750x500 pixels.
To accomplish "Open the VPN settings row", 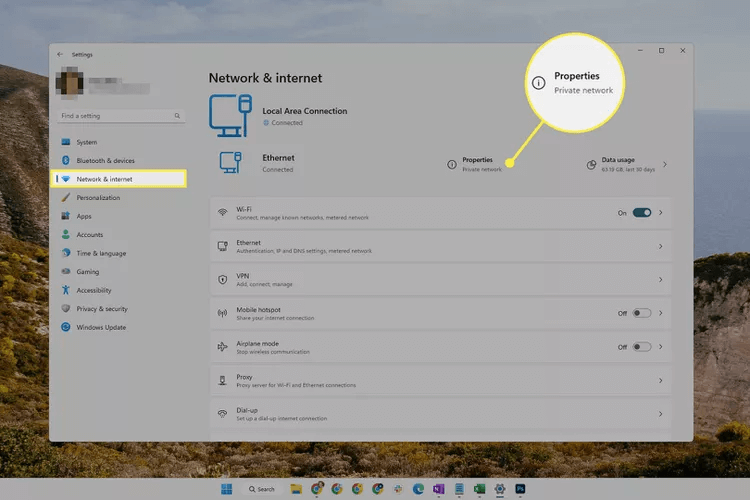I will pos(440,280).
